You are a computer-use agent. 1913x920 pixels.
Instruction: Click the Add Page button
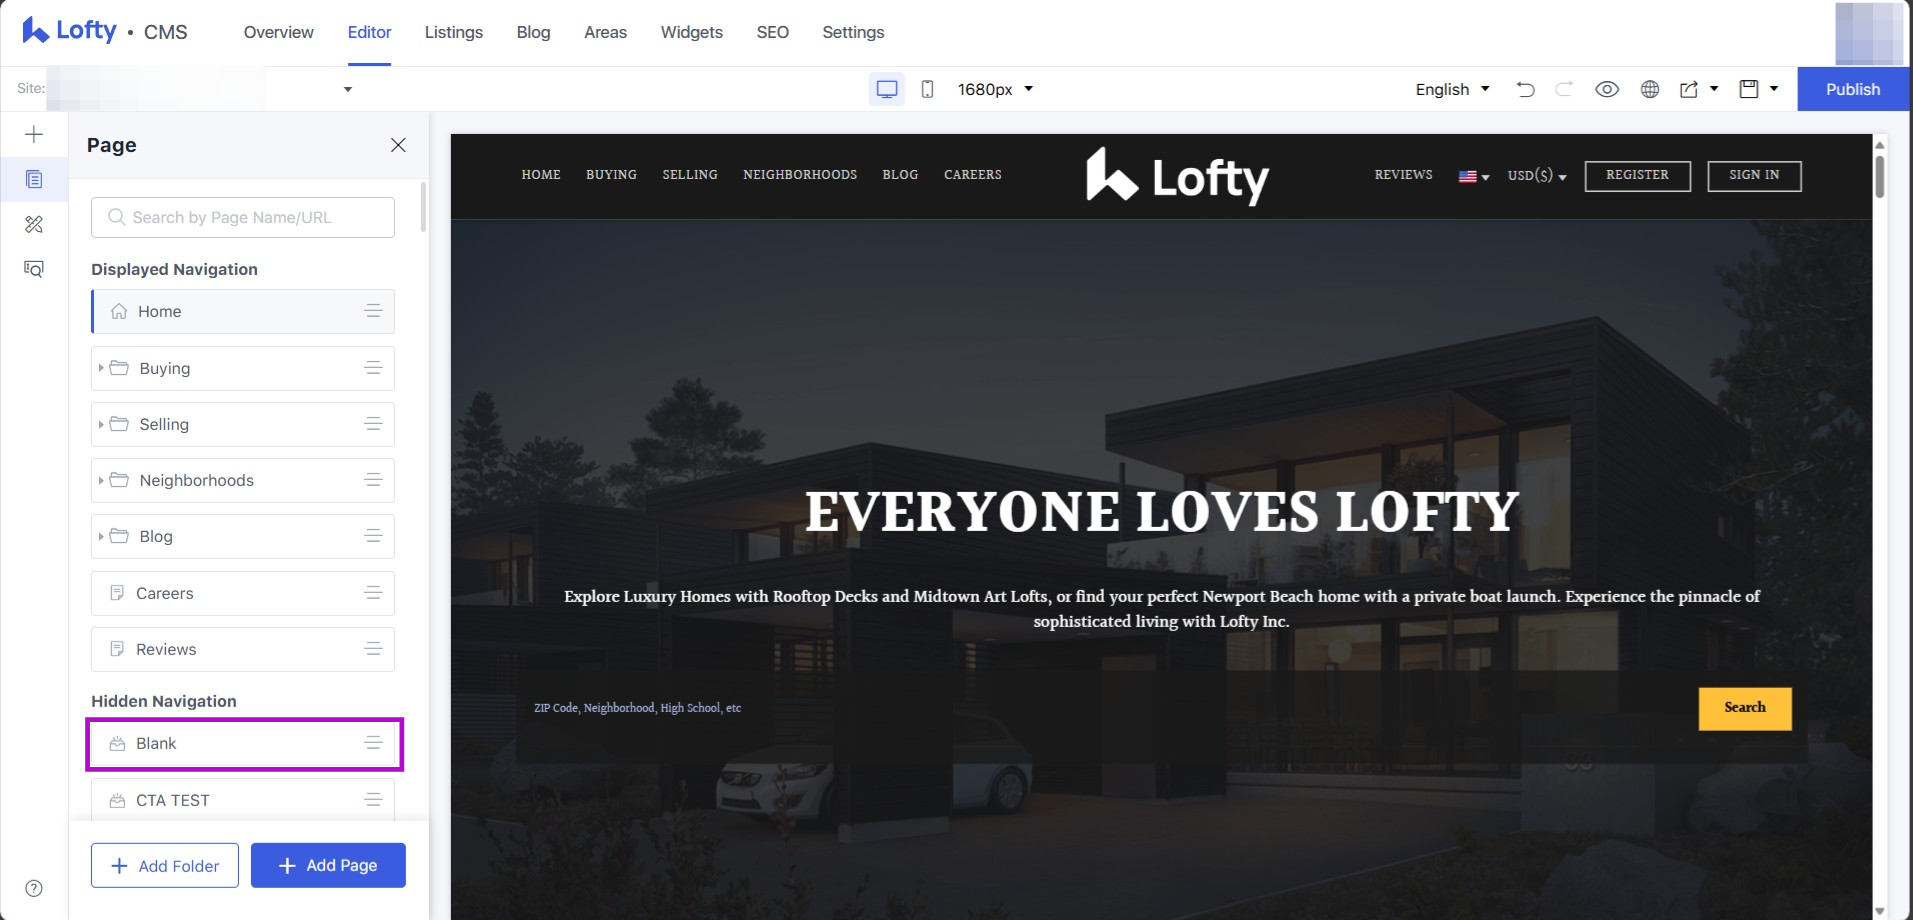pyautogui.click(x=328, y=865)
